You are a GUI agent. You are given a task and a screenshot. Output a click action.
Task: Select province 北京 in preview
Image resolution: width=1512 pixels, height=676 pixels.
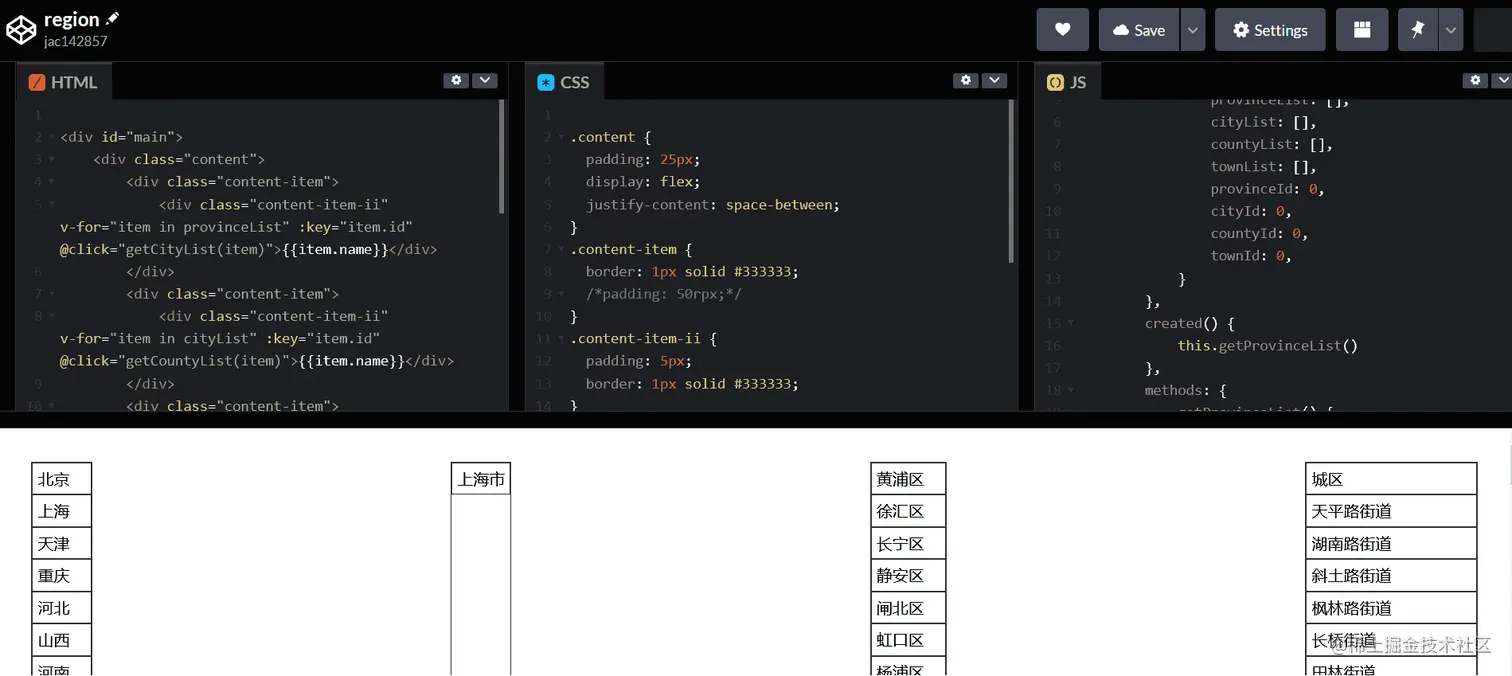61,479
